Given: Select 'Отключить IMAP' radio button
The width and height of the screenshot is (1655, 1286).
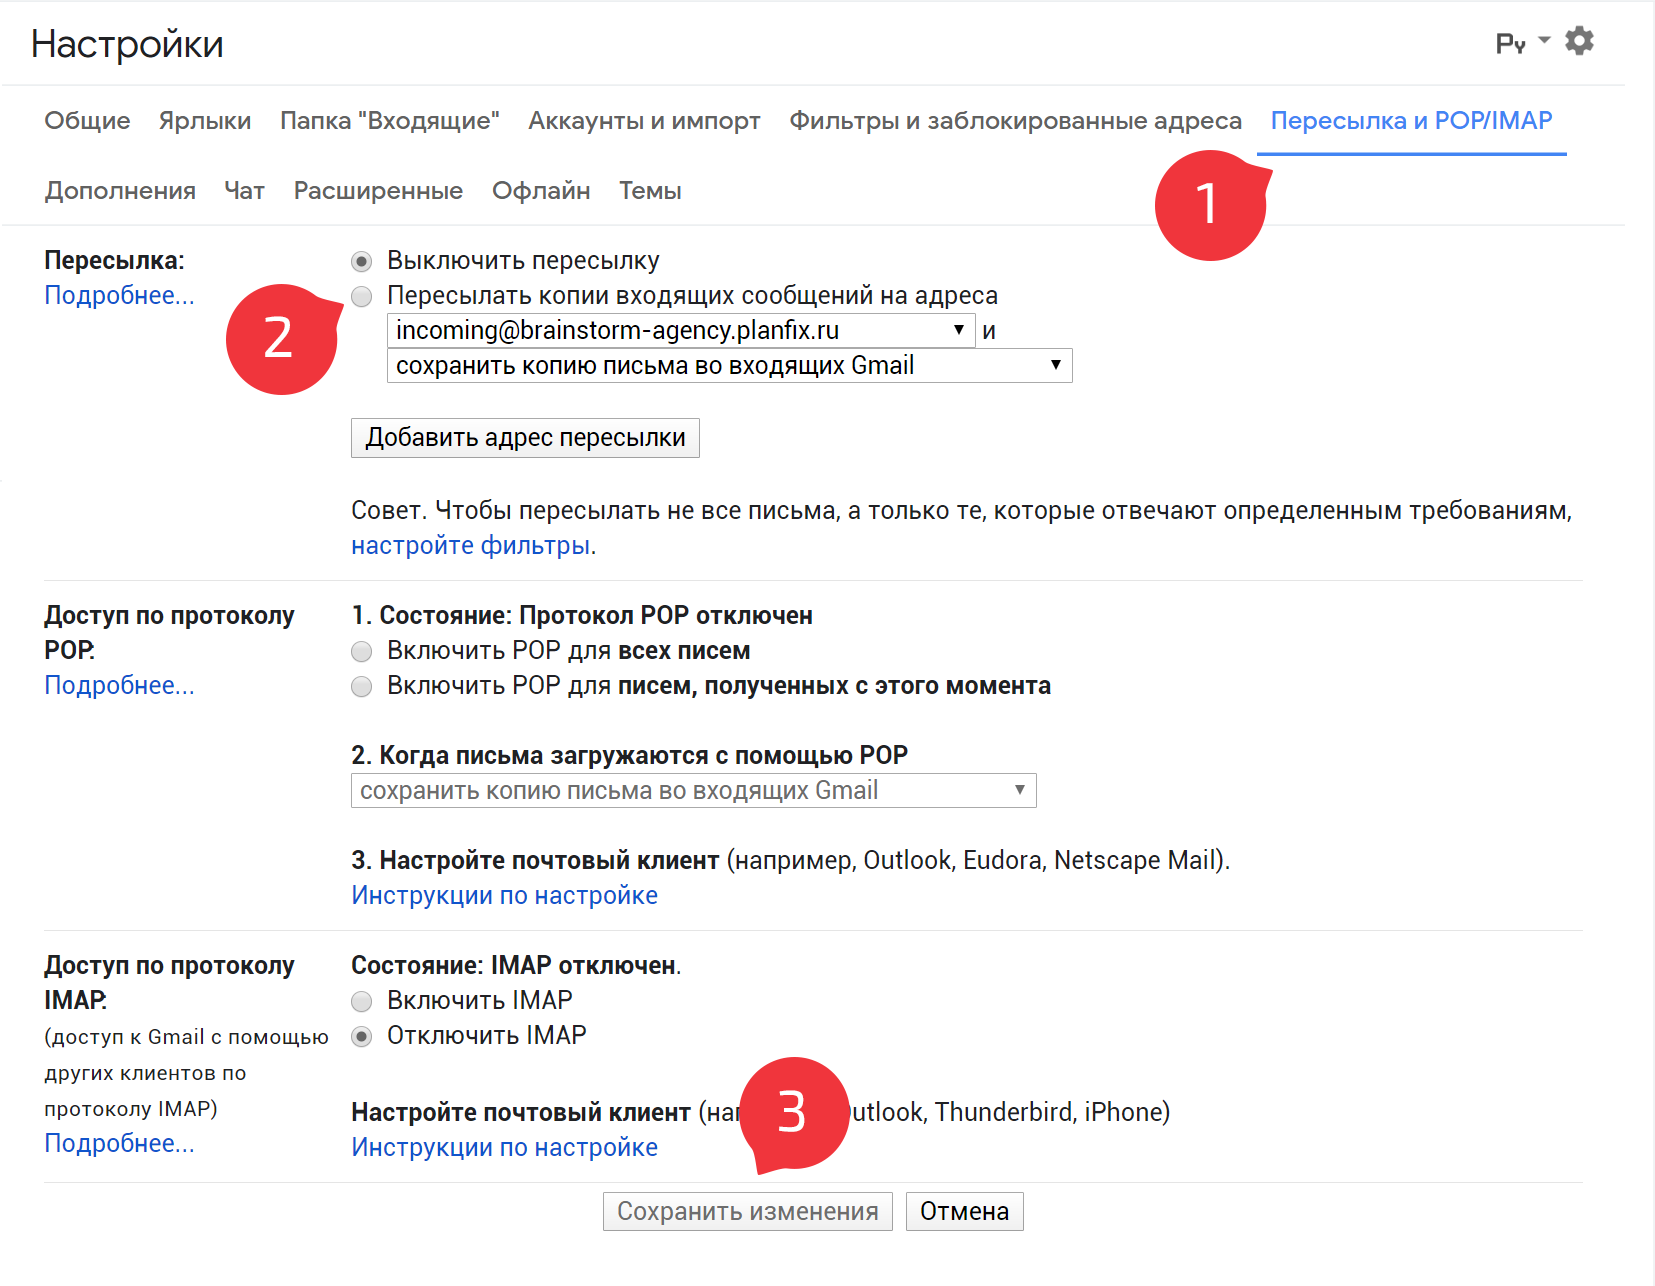Looking at the screenshot, I should pos(362,1036).
